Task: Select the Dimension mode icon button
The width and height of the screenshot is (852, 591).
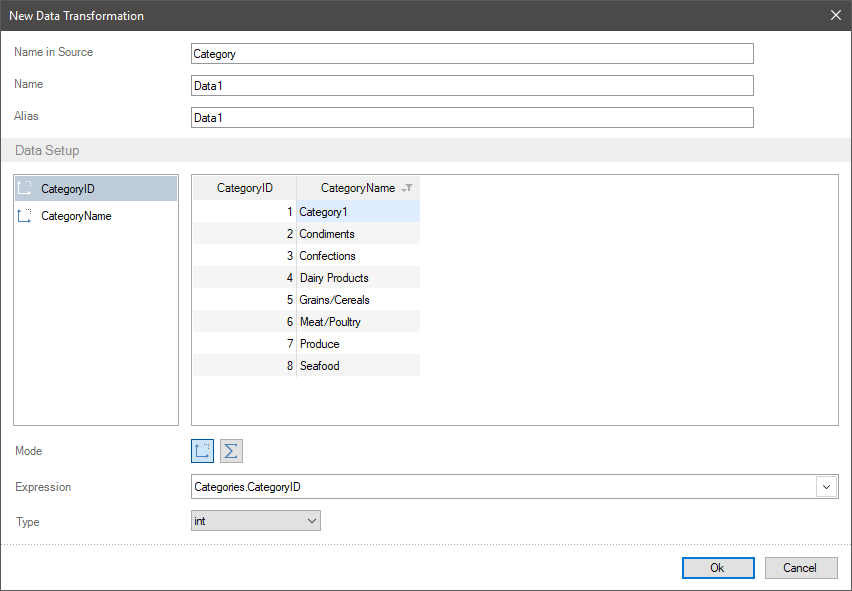Action: (x=202, y=451)
